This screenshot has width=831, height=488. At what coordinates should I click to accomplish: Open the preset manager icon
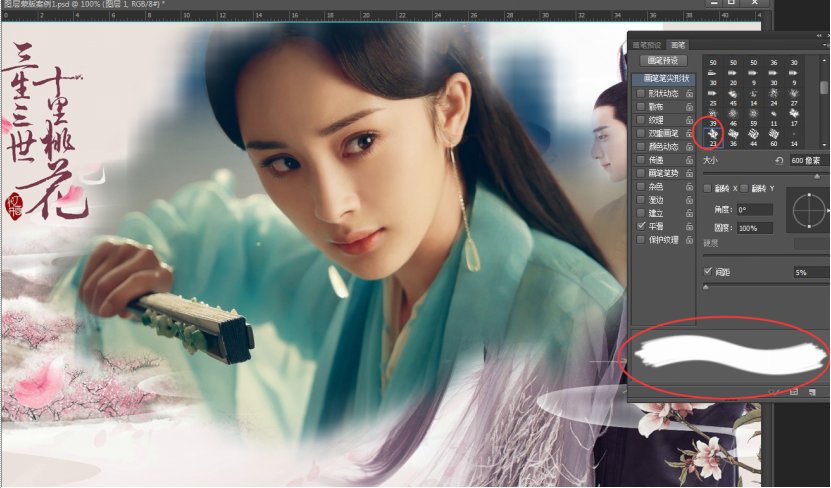pyautogui.click(x=794, y=392)
